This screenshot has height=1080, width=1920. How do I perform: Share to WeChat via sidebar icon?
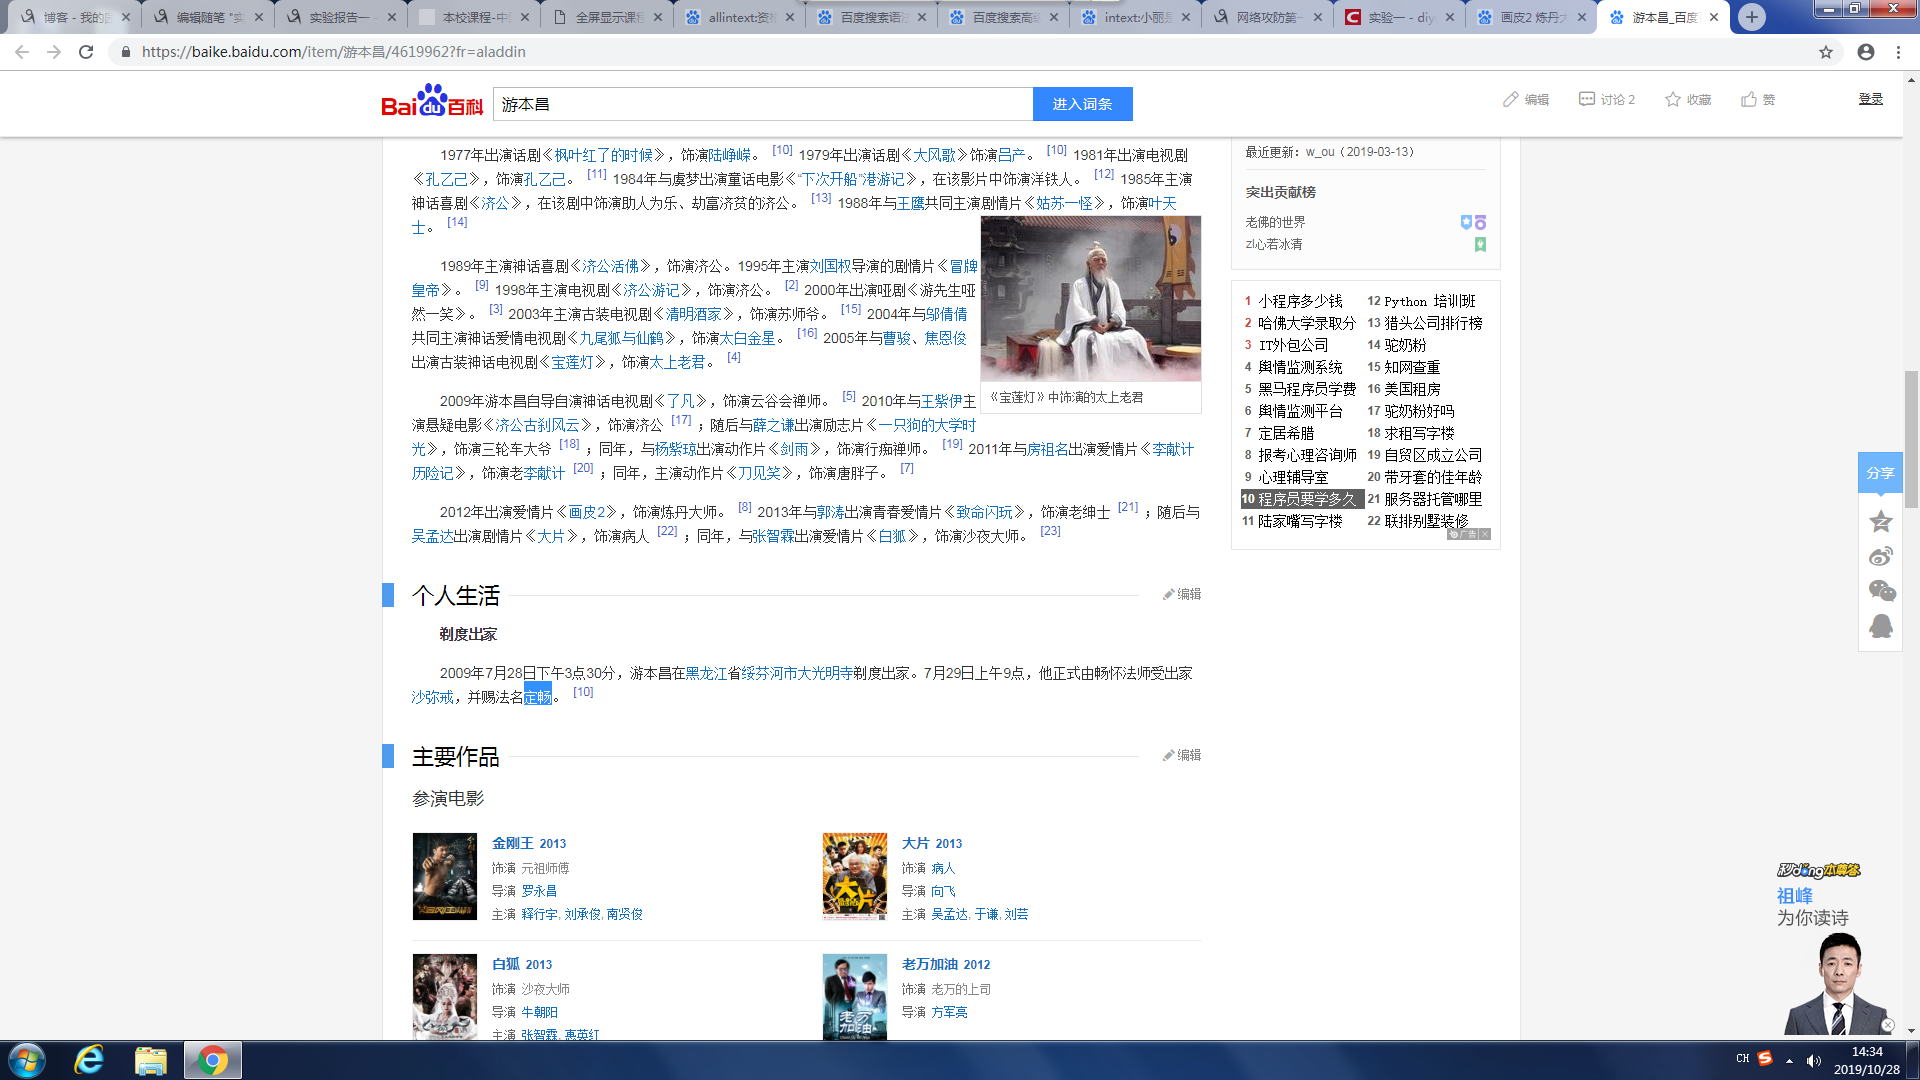1881,591
